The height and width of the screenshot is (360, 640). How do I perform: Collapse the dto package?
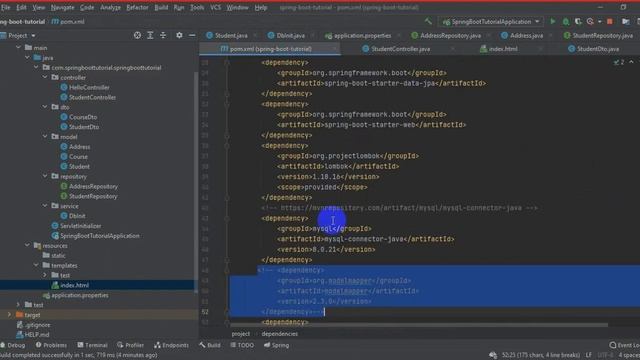(45, 107)
